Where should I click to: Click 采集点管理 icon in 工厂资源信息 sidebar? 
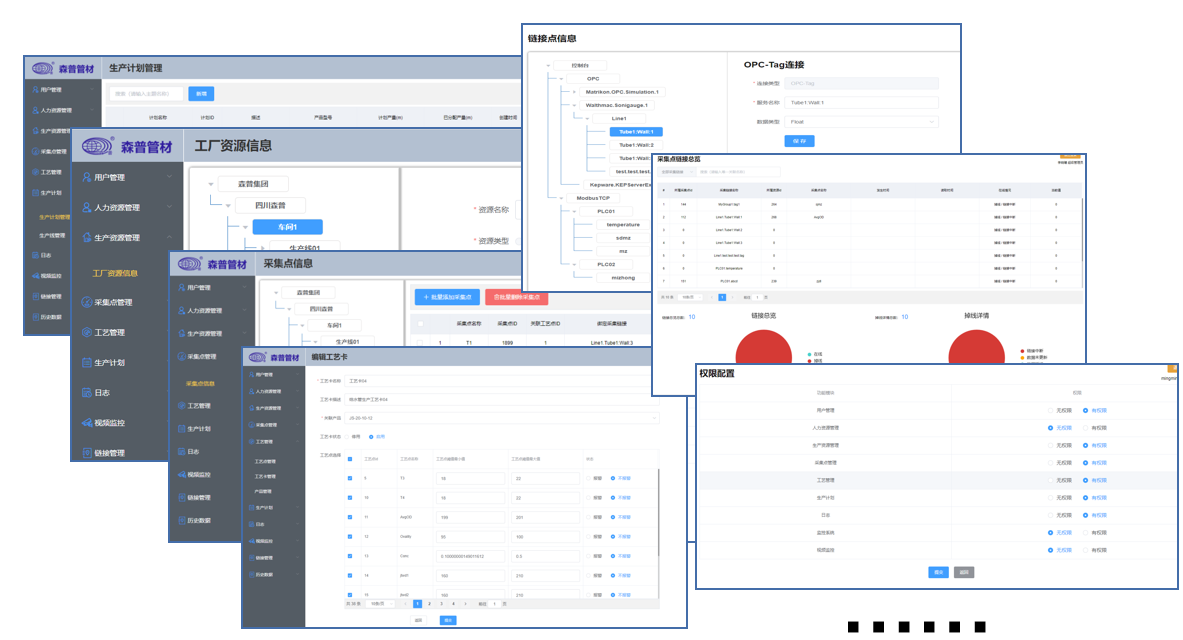tap(87, 302)
